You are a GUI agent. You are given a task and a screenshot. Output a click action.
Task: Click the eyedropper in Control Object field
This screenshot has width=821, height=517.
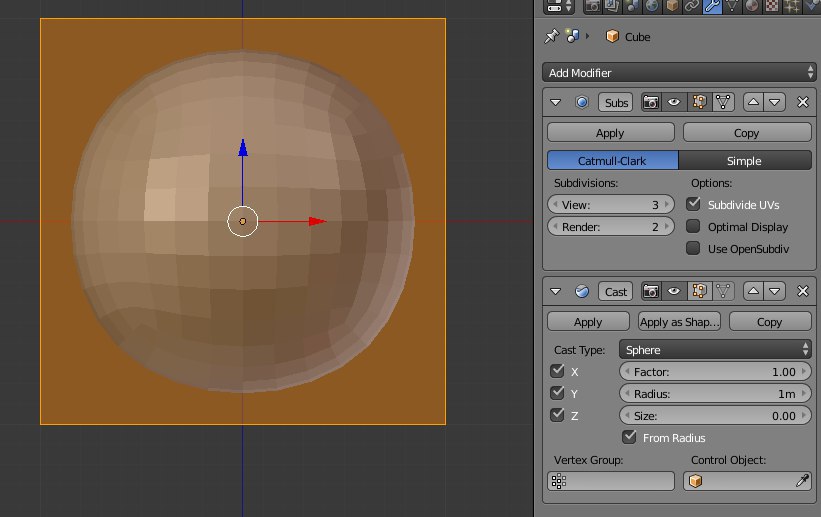(x=802, y=481)
